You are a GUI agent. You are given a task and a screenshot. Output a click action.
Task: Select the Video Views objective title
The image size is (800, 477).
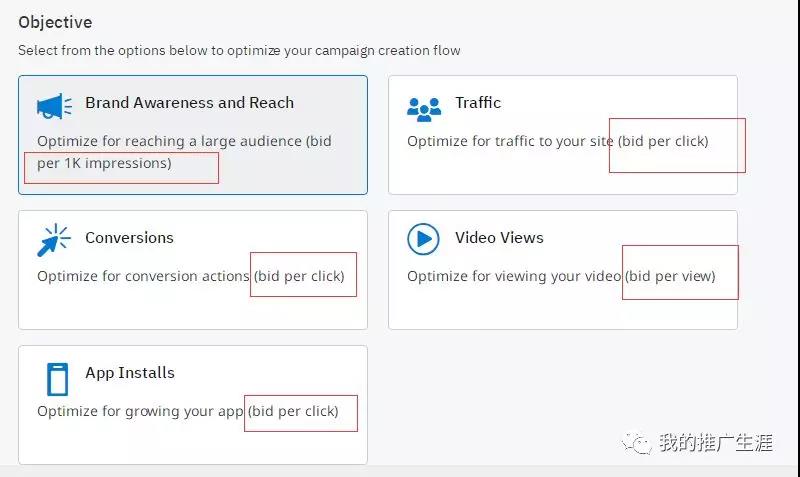pyautogui.click(x=499, y=238)
